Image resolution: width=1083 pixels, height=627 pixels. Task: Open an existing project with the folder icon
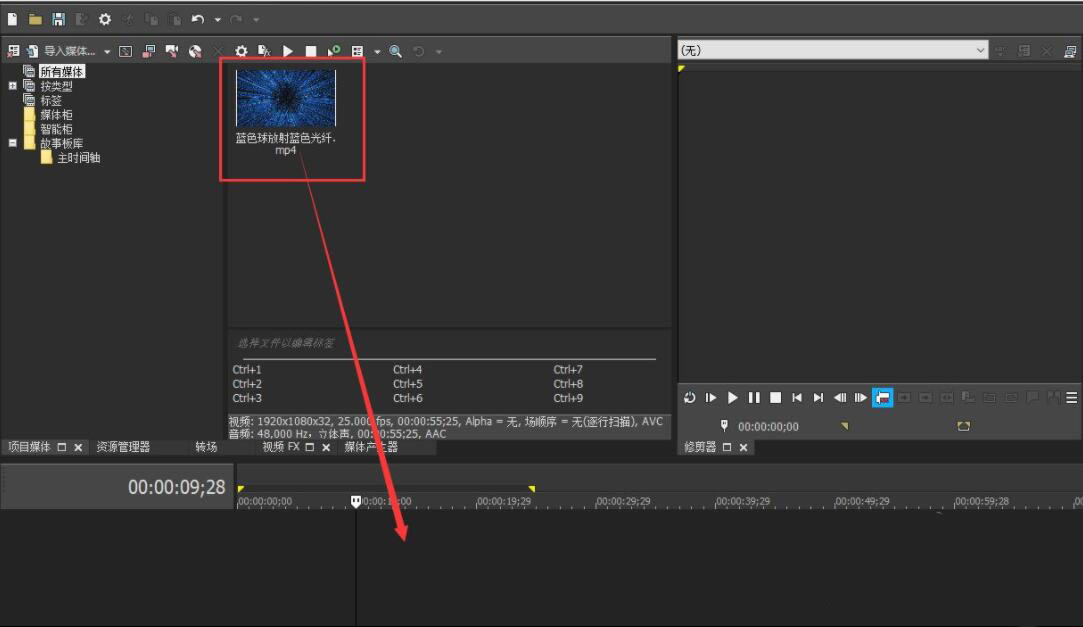(x=35, y=17)
